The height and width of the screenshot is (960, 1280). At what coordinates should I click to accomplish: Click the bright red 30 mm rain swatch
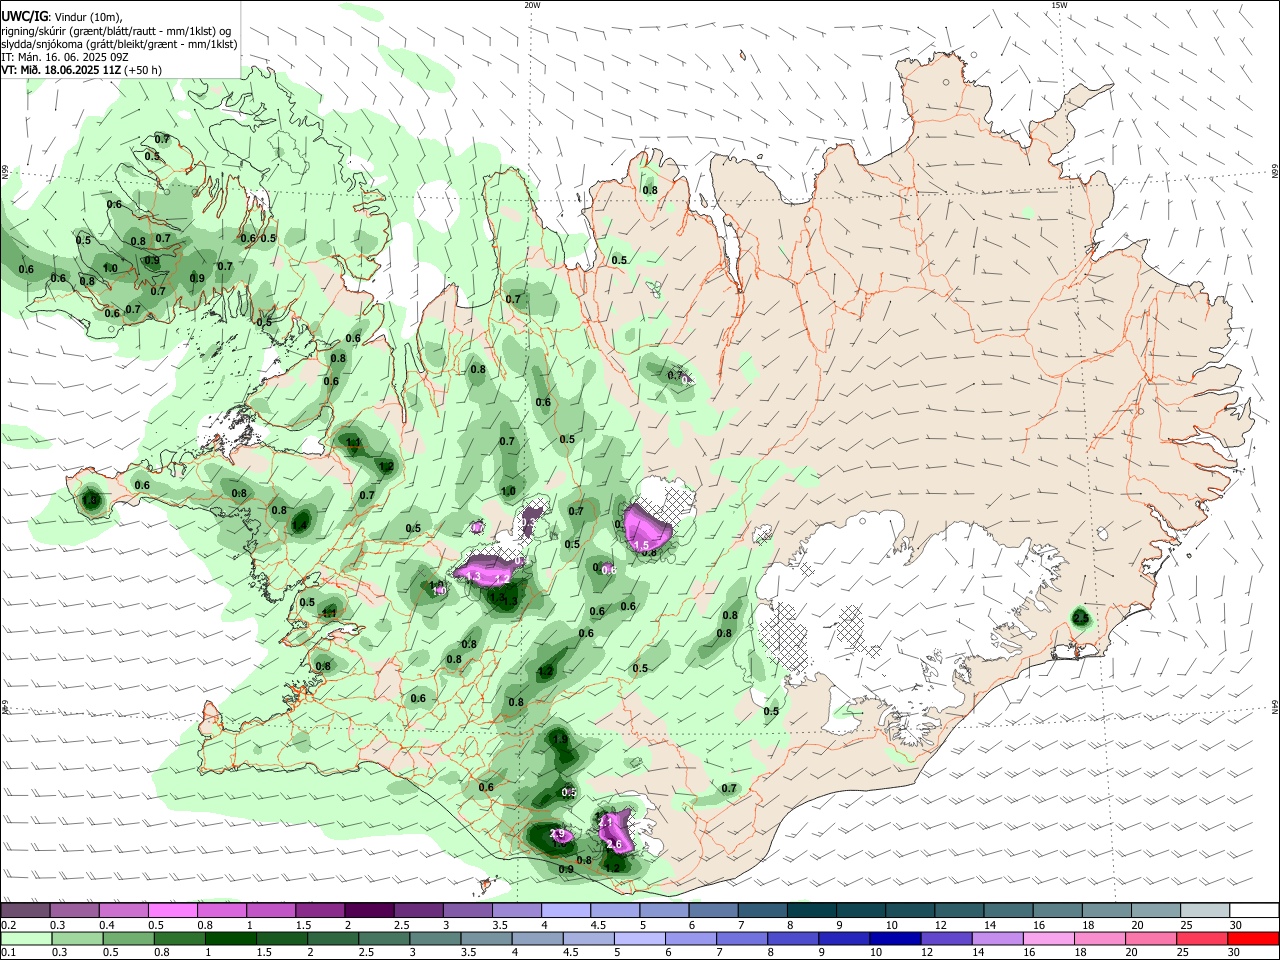click(1253, 939)
